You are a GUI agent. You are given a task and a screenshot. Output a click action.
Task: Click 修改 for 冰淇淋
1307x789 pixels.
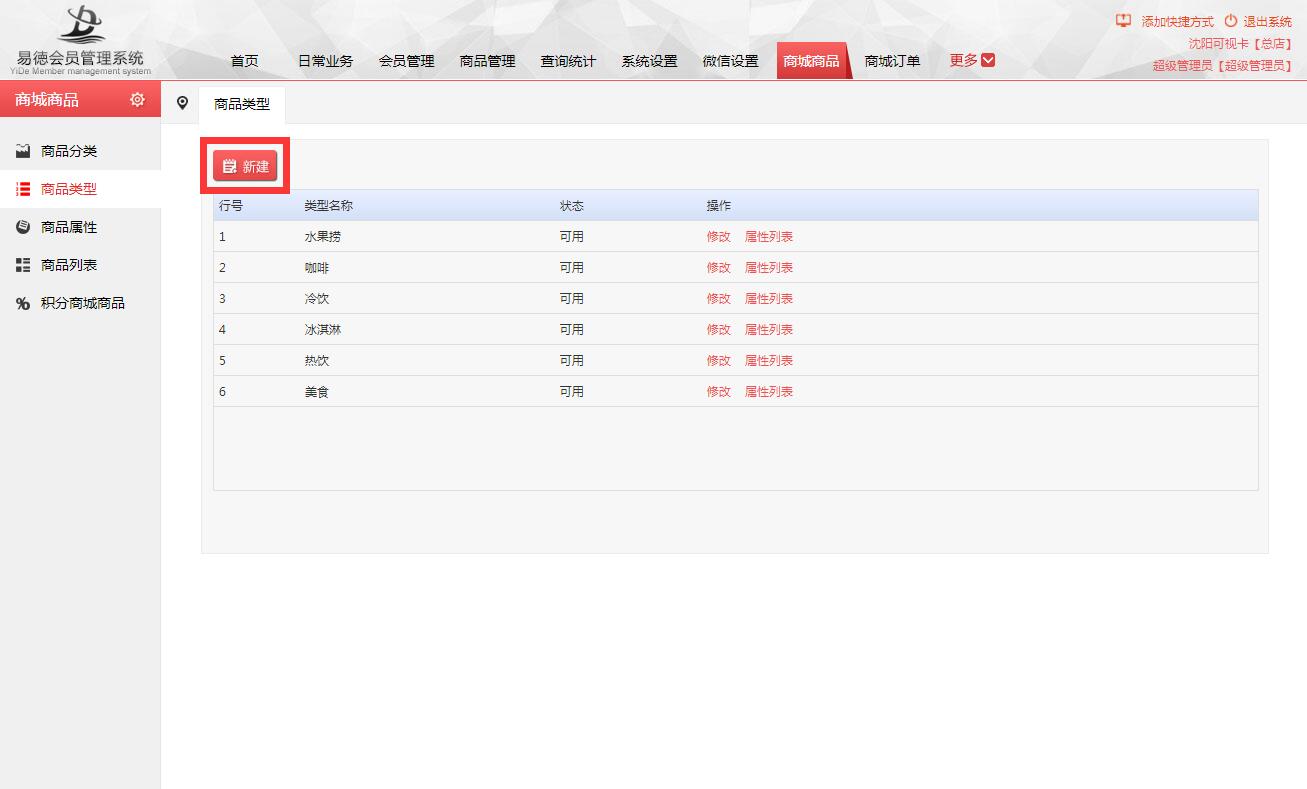(718, 330)
